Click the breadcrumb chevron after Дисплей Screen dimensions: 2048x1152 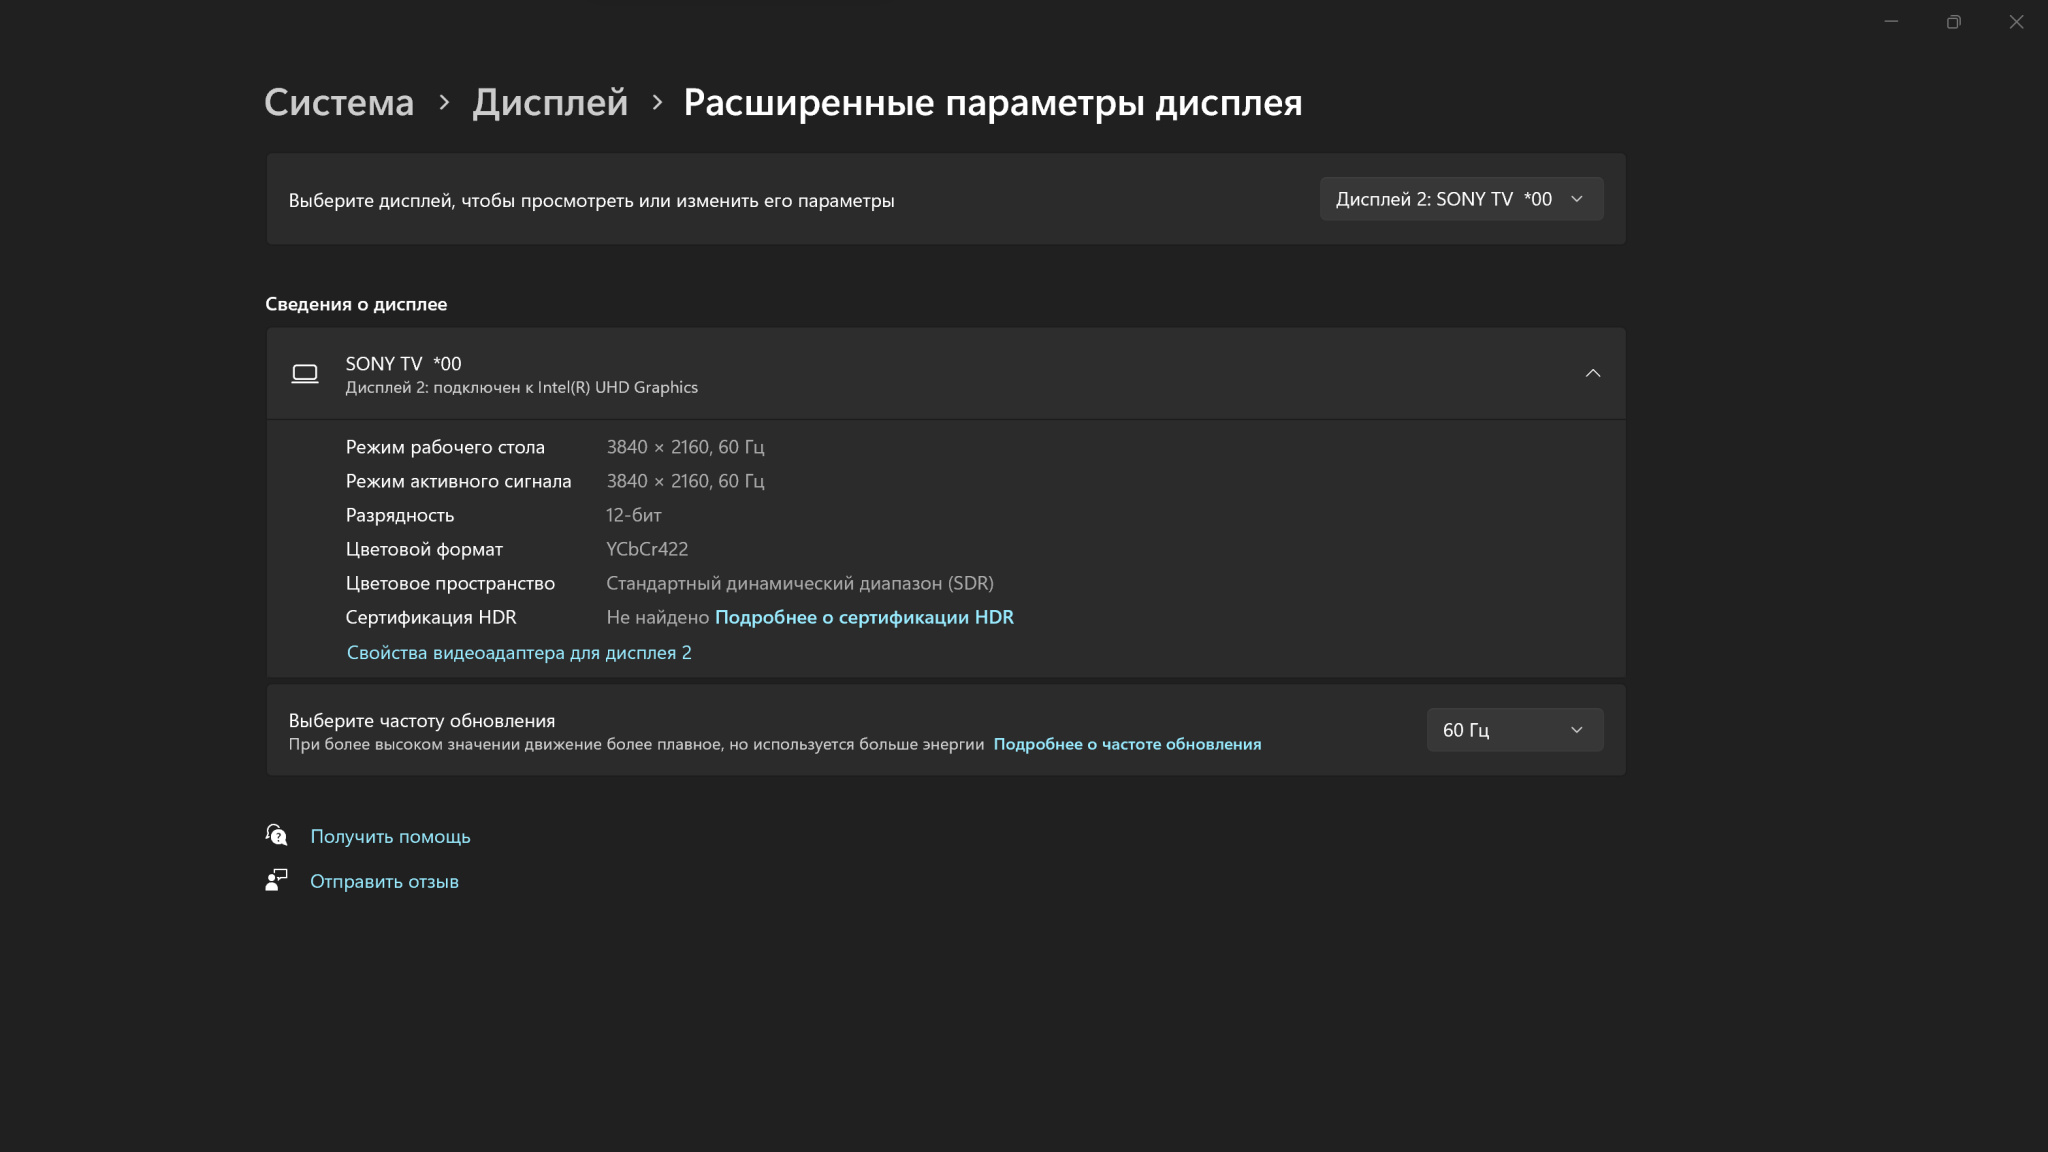click(657, 102)
